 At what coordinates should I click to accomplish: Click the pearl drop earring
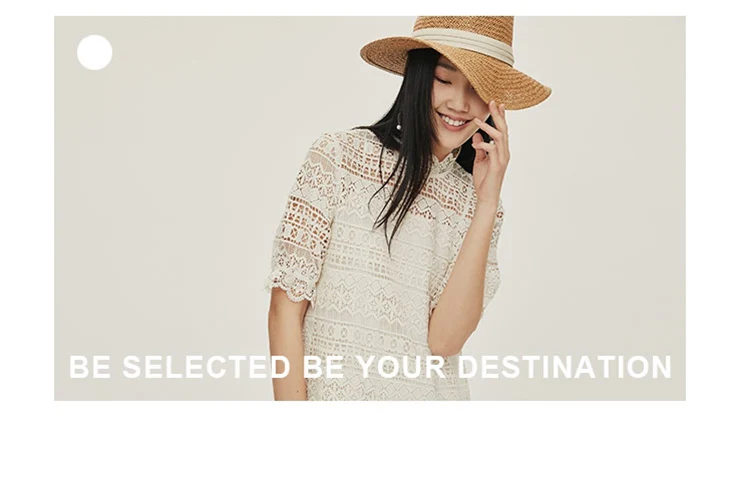(399, 126)
